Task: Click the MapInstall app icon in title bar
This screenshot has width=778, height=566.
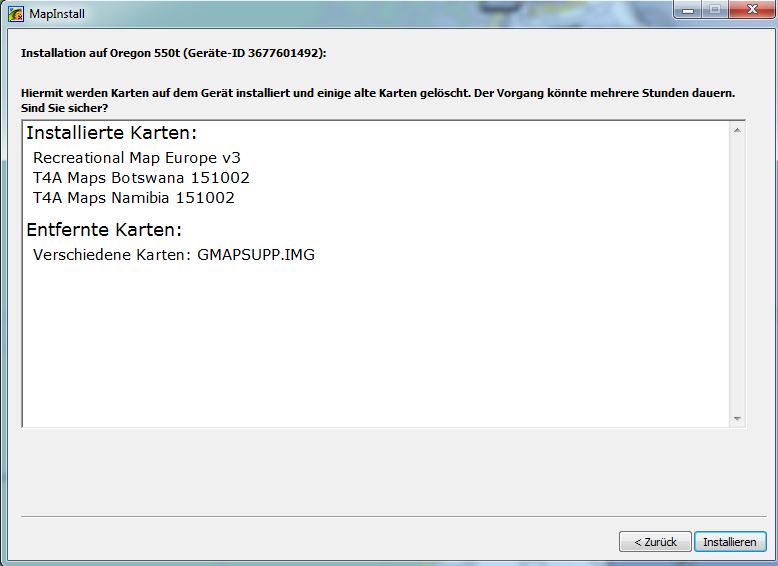Action: click(x=15, y=13)
